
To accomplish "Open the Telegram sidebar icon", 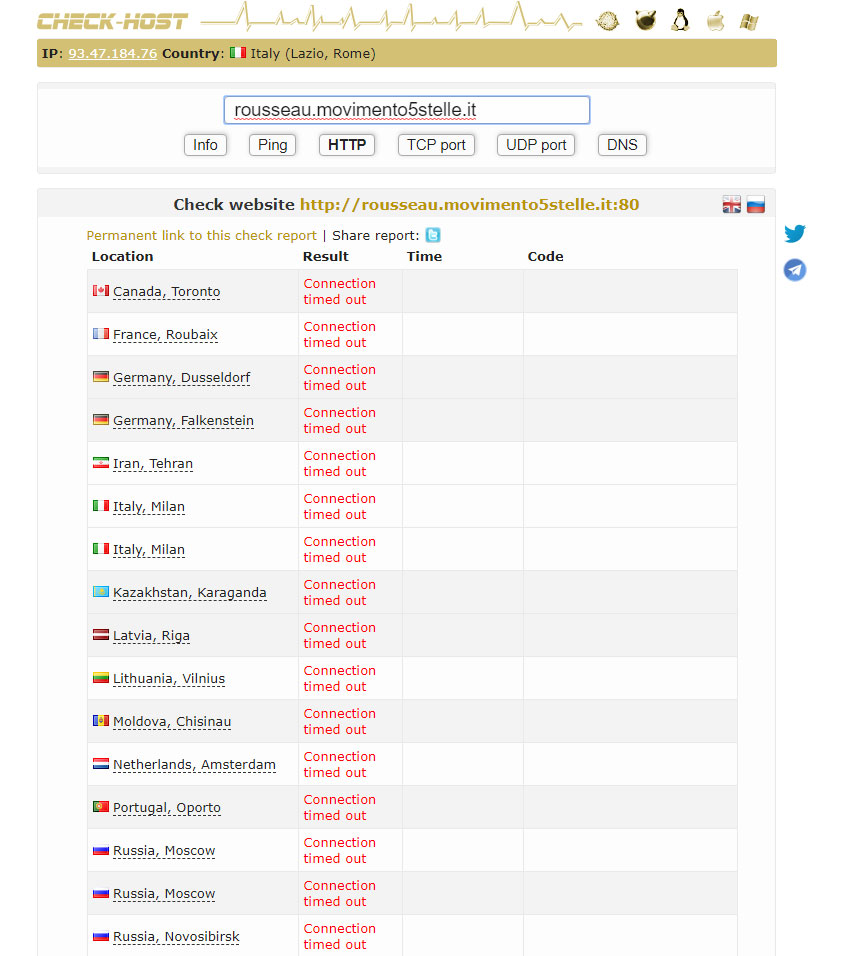I will [795, 269].
